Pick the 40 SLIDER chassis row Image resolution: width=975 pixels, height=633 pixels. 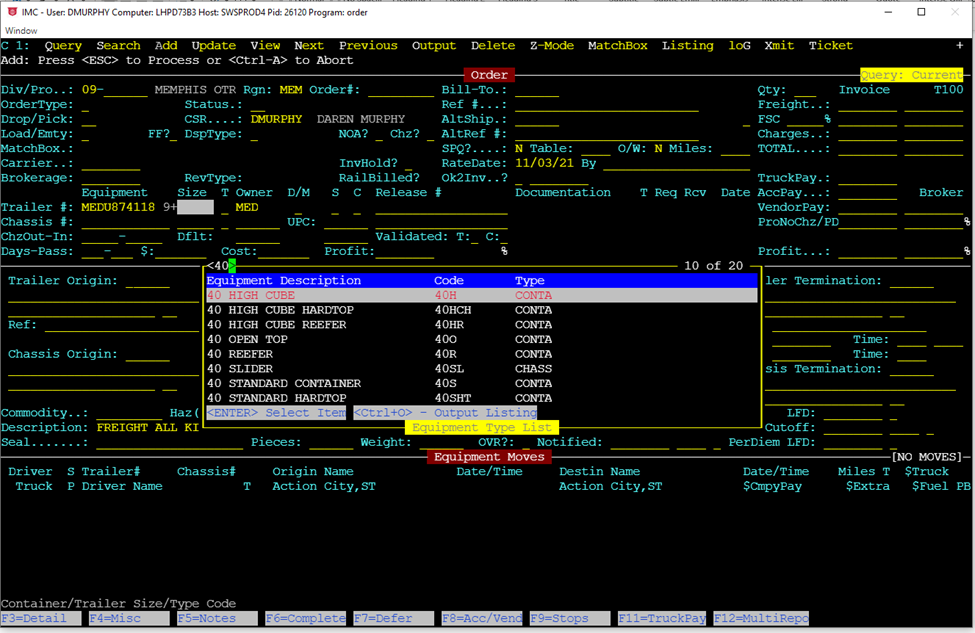(481, 369)
